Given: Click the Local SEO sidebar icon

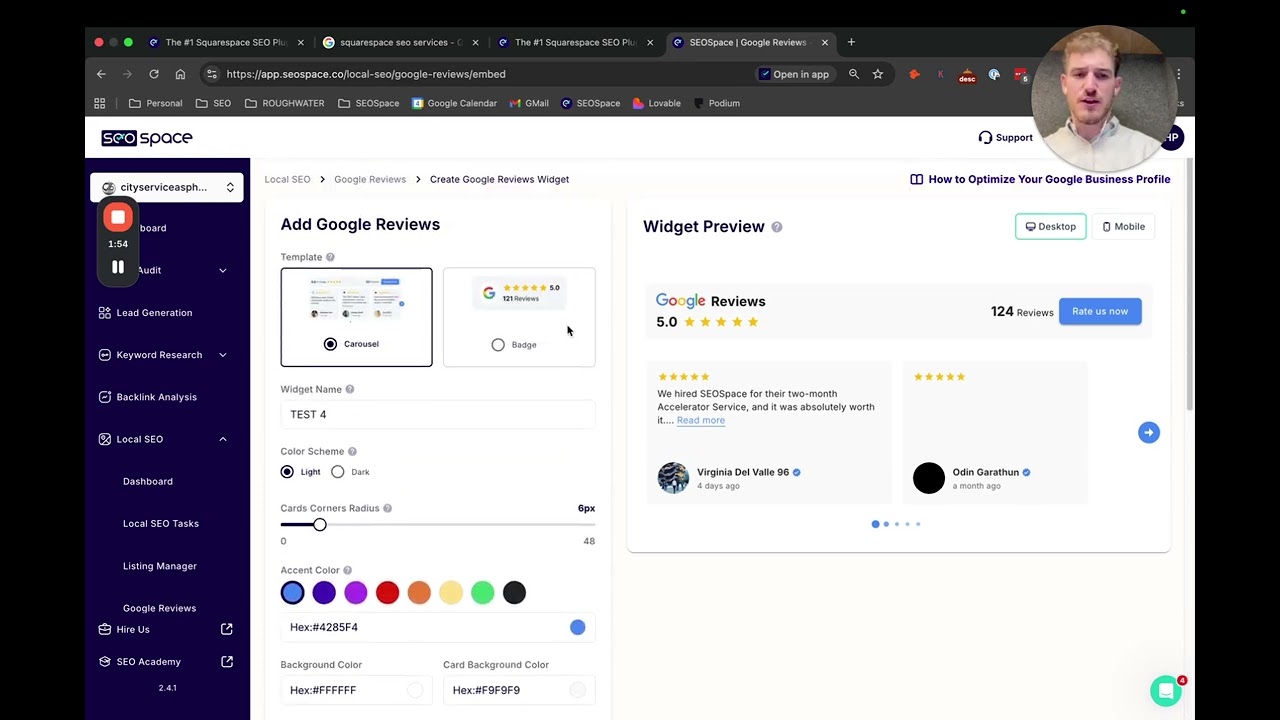Looking at the screenshot, I should 105,439.
